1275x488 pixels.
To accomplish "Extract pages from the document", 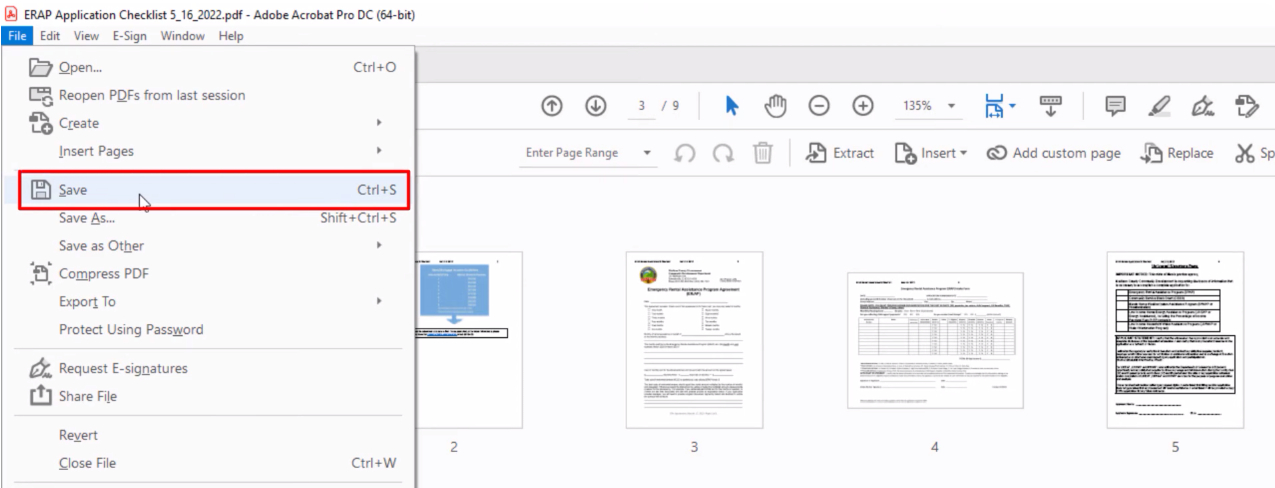I will pyautogui.click(x=840, y=153).
